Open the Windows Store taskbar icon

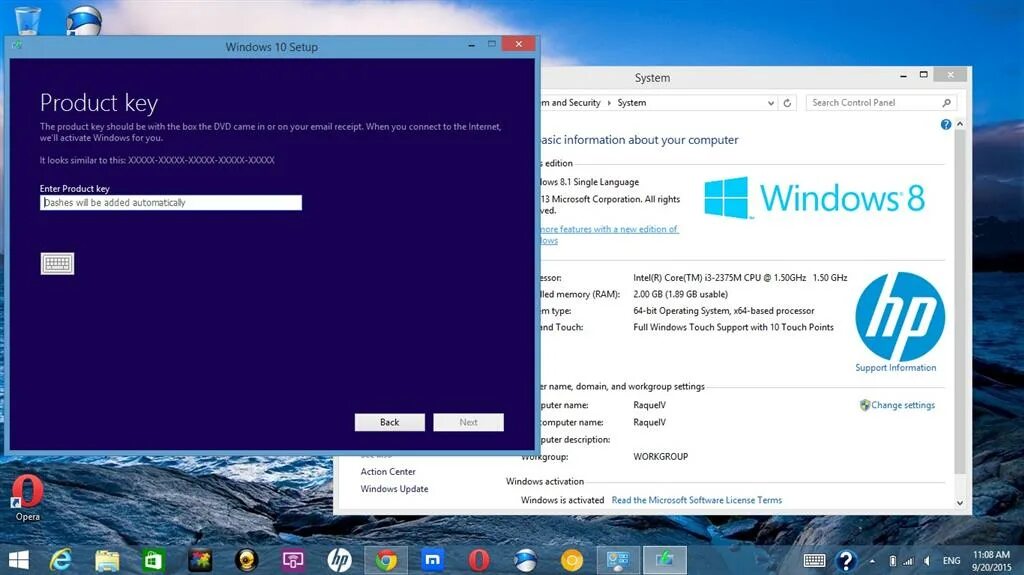click(x=153, y=561)
